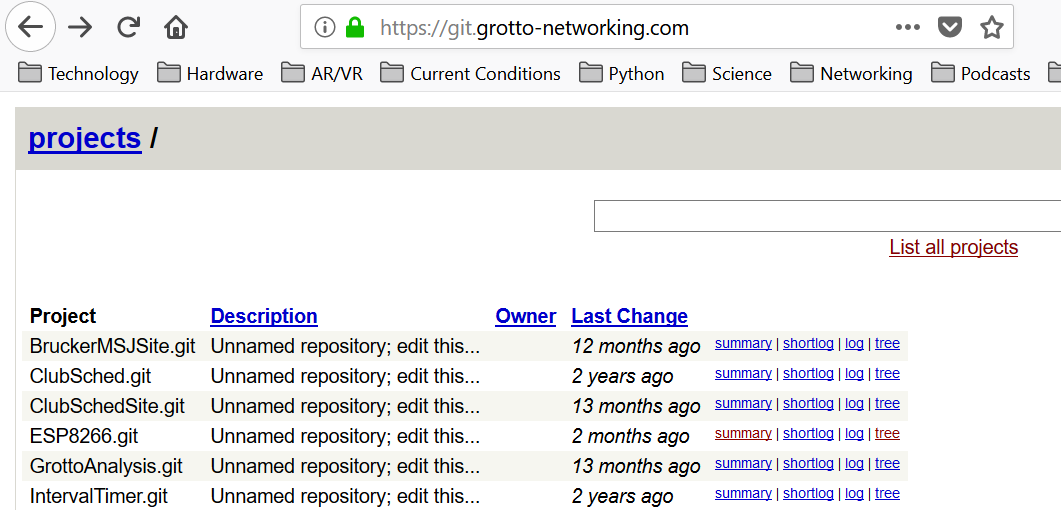Open the page actions three-dots menu
Screen dimensions: 1061x510
click(x=907, y=27)
